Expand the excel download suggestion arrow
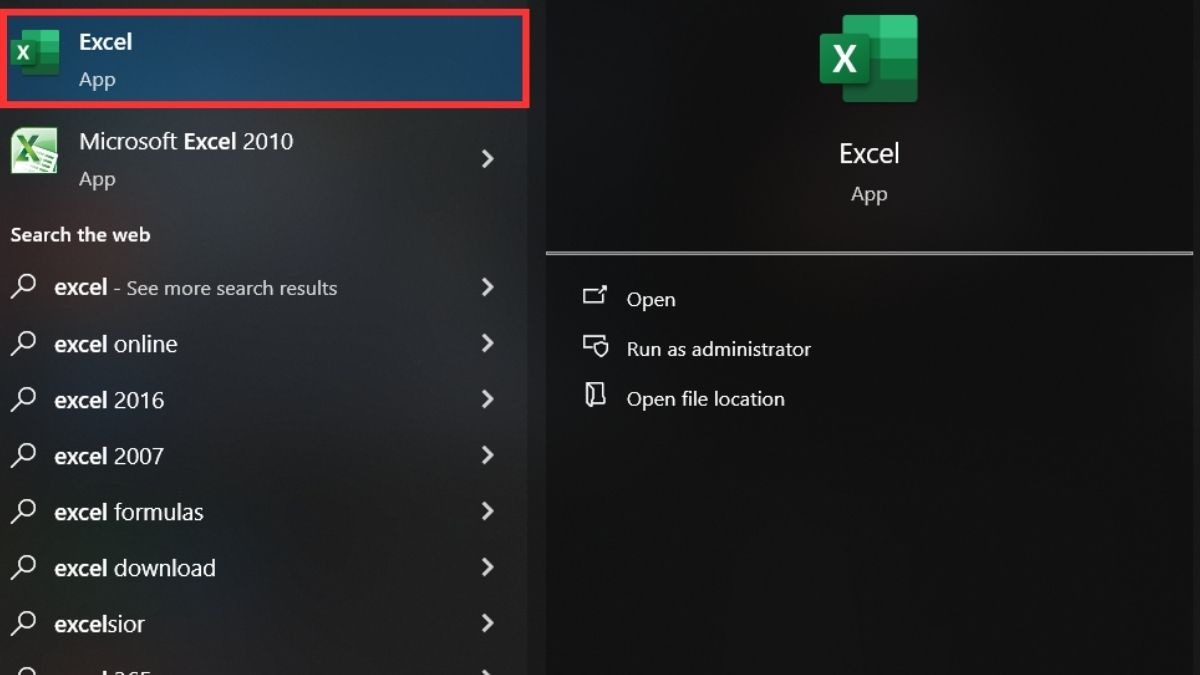Screen dimensions: 1200x675 (488, 567)
